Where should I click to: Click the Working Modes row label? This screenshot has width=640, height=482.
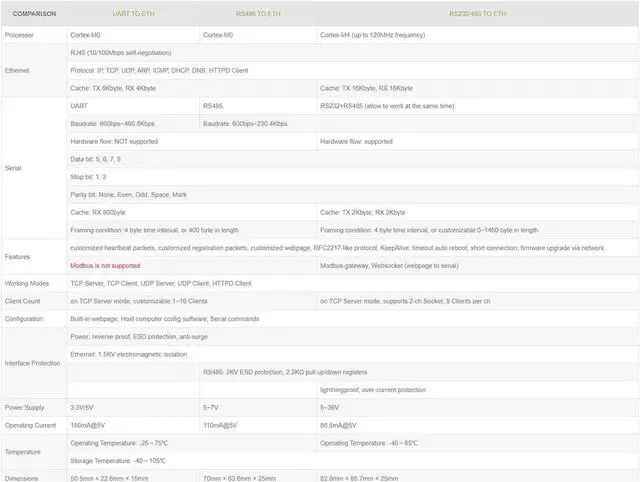click(x=34, y=284)
